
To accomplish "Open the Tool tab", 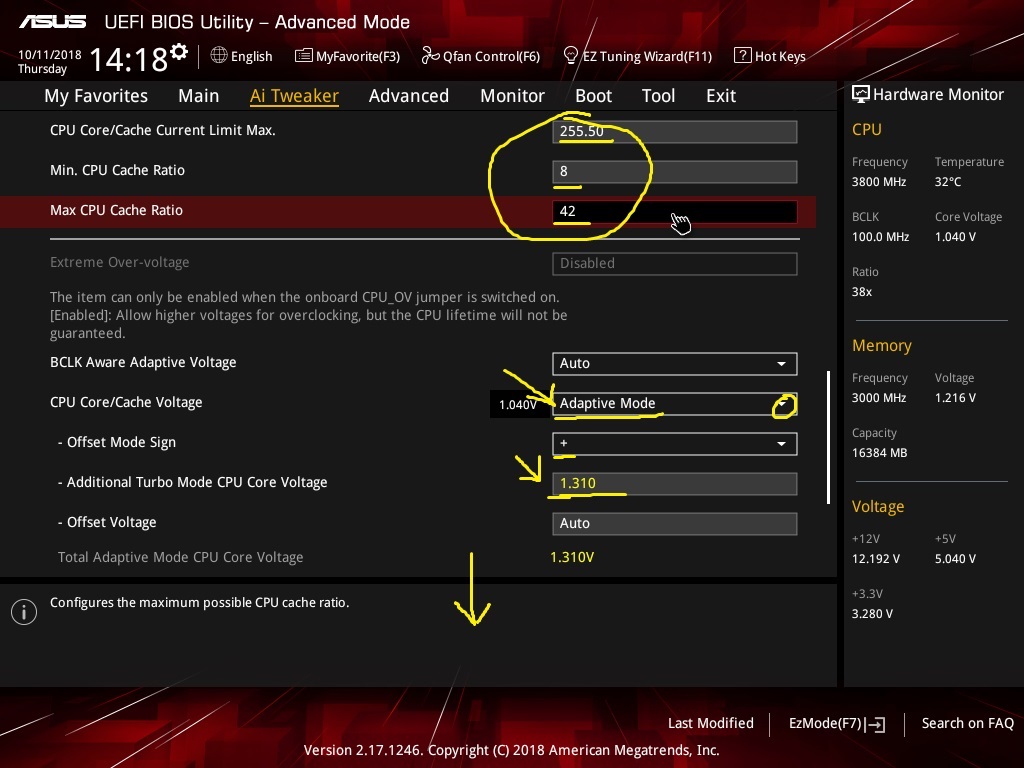I will point(658,96).
